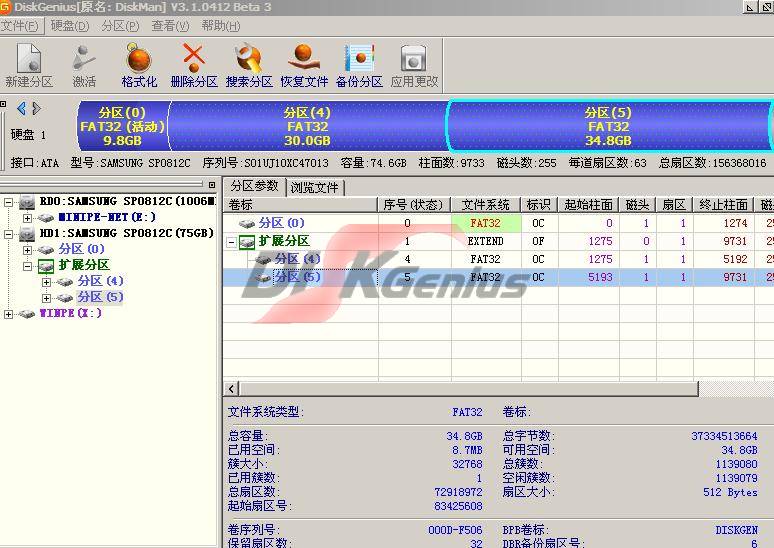Click the 格式化 (format) toolbar icon
Viewport: 774px width, 548px height.
(x=139, y=58)
